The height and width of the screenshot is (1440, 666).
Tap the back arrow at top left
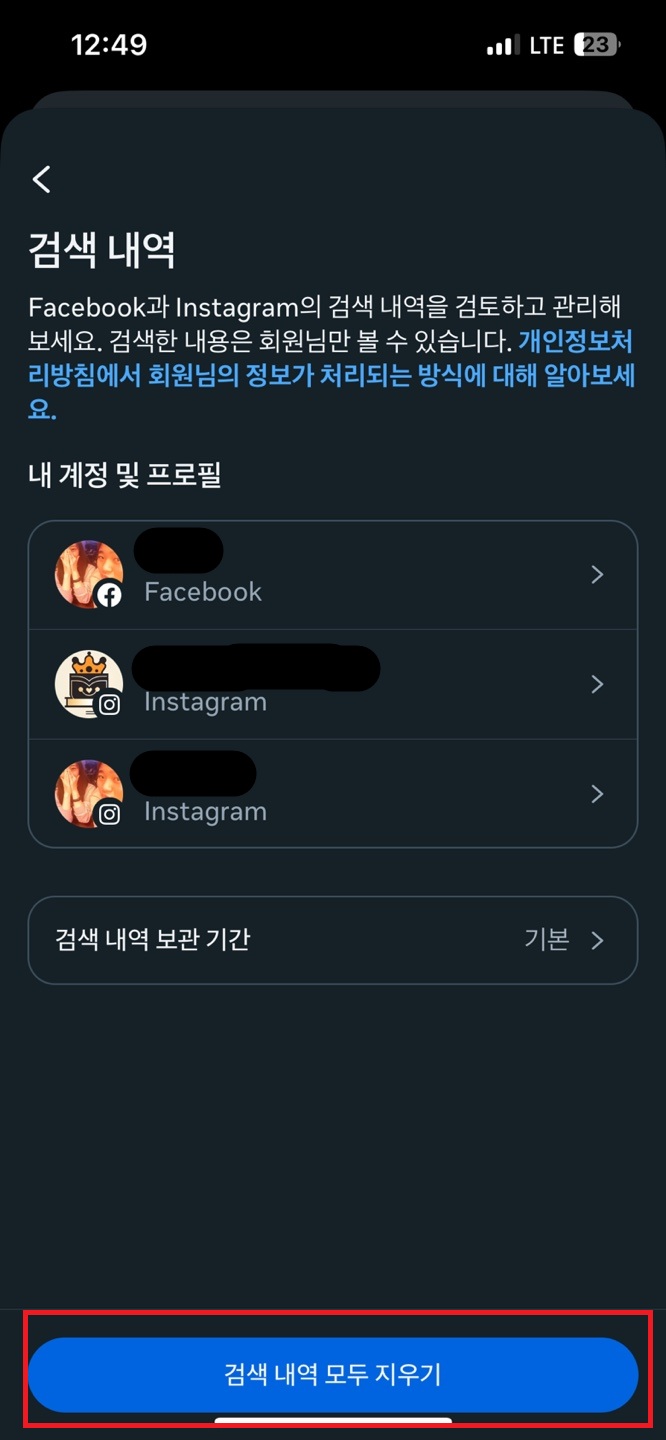[x=40, y=180]
